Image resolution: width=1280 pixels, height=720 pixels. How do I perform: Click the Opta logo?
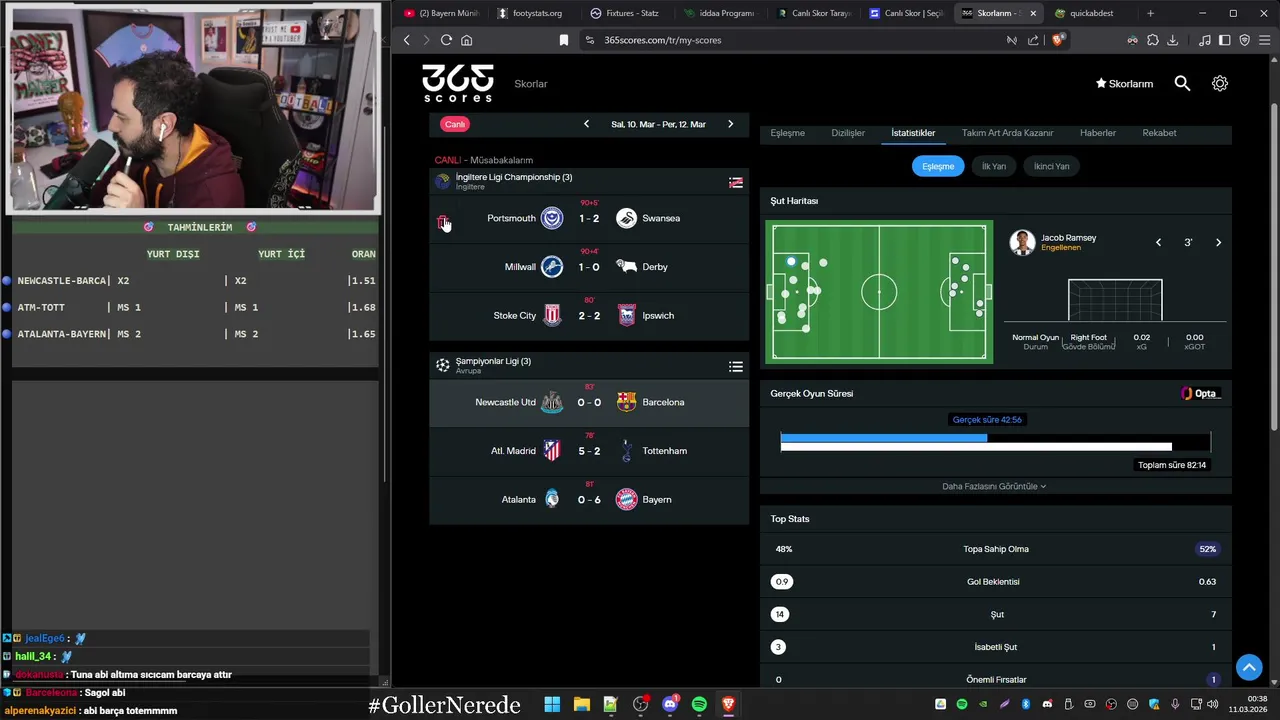click(1201, 393)
